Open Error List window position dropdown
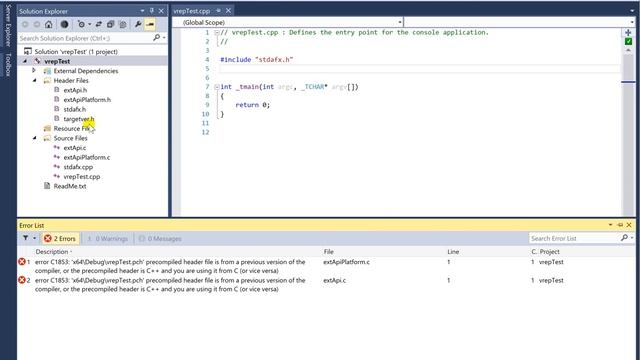The image size is (640, 360). tap(610, 225)
